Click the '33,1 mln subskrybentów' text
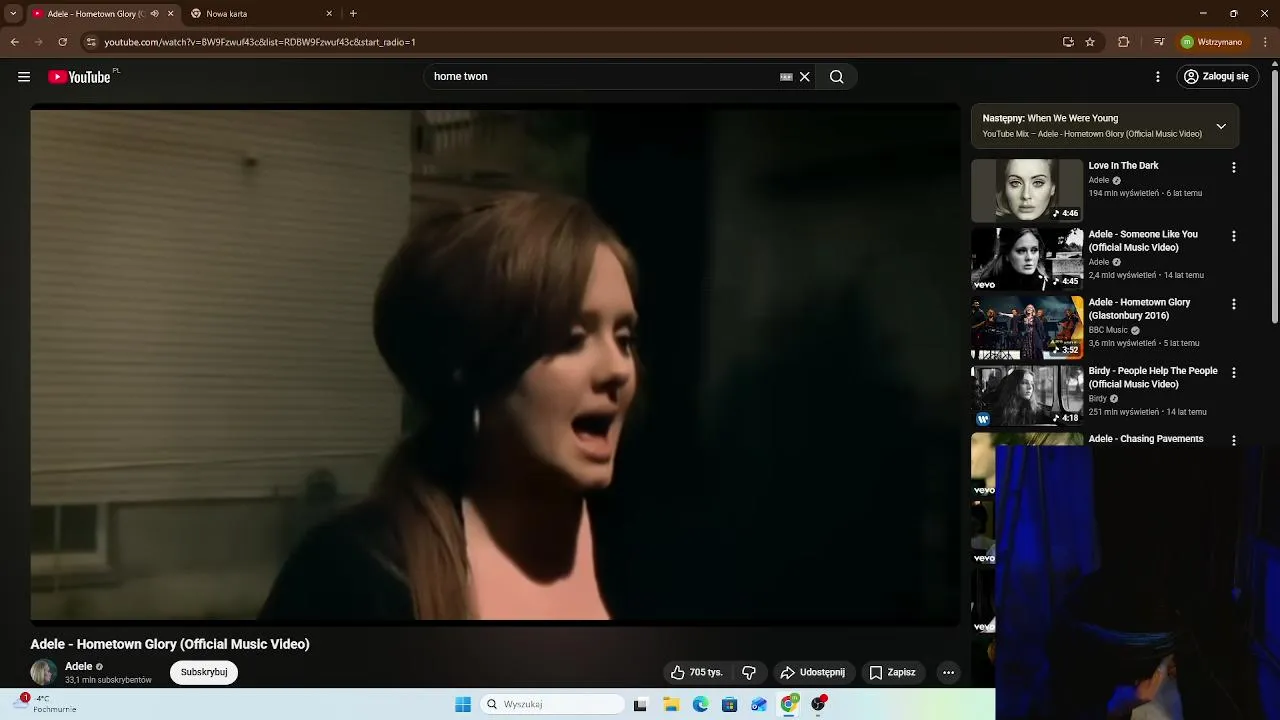Viewport: 1280px width, 720px height. click(108, 680)
